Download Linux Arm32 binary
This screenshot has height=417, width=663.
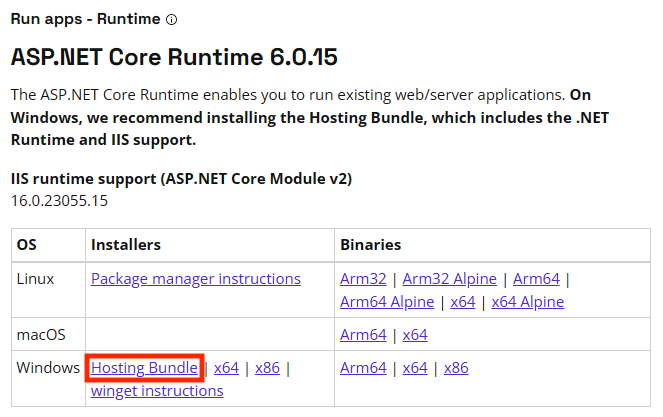click(x=363, y=279)
